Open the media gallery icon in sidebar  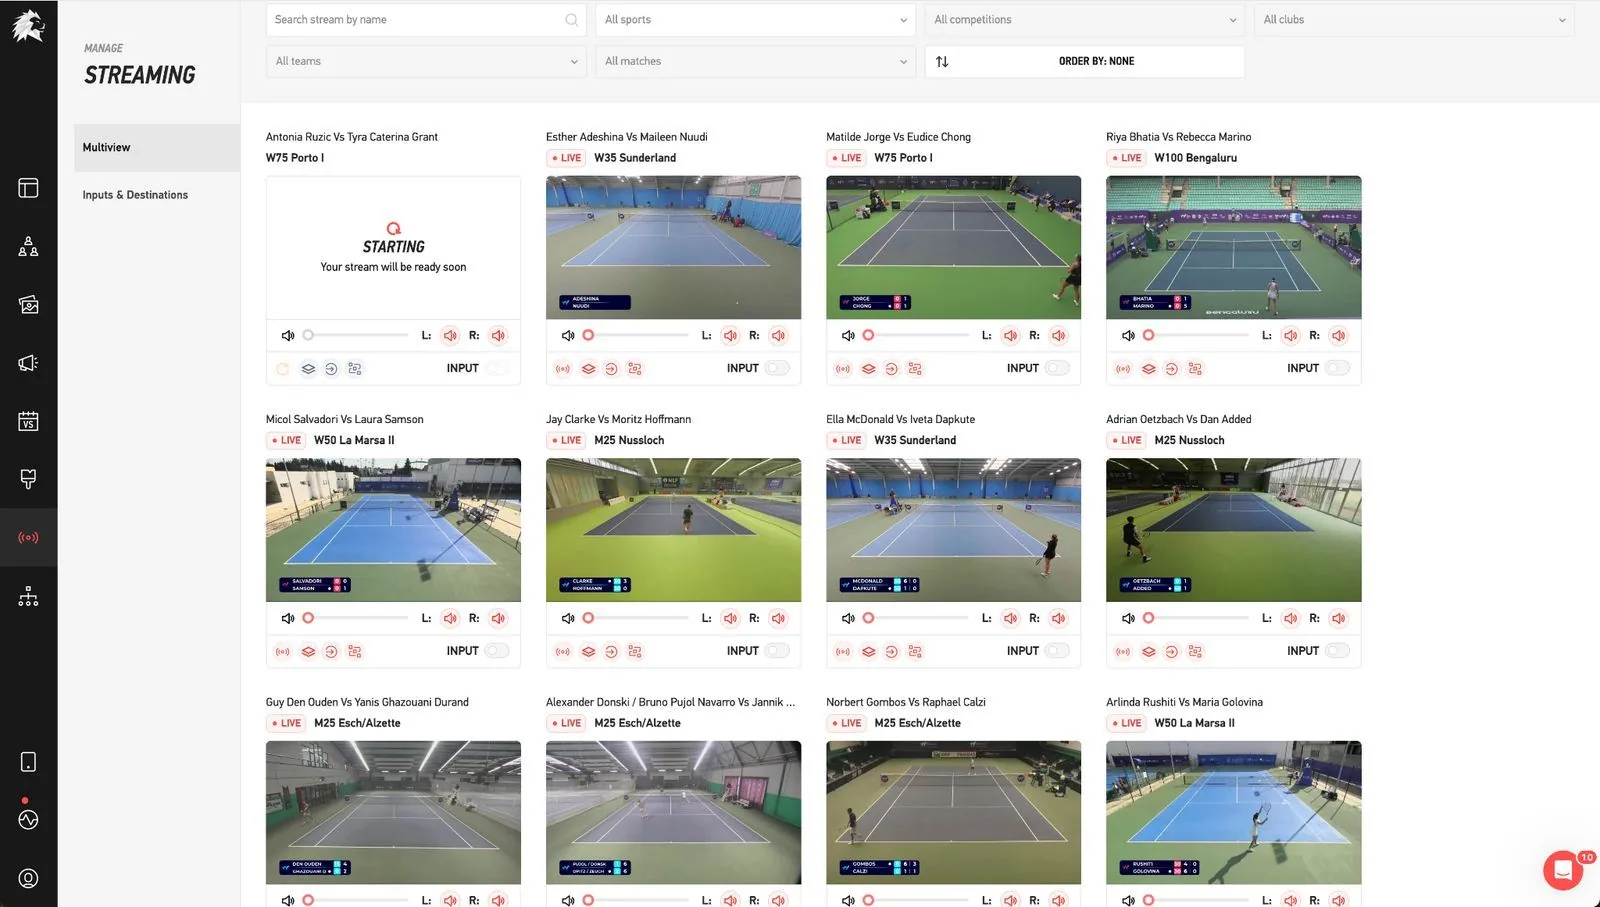28,305
